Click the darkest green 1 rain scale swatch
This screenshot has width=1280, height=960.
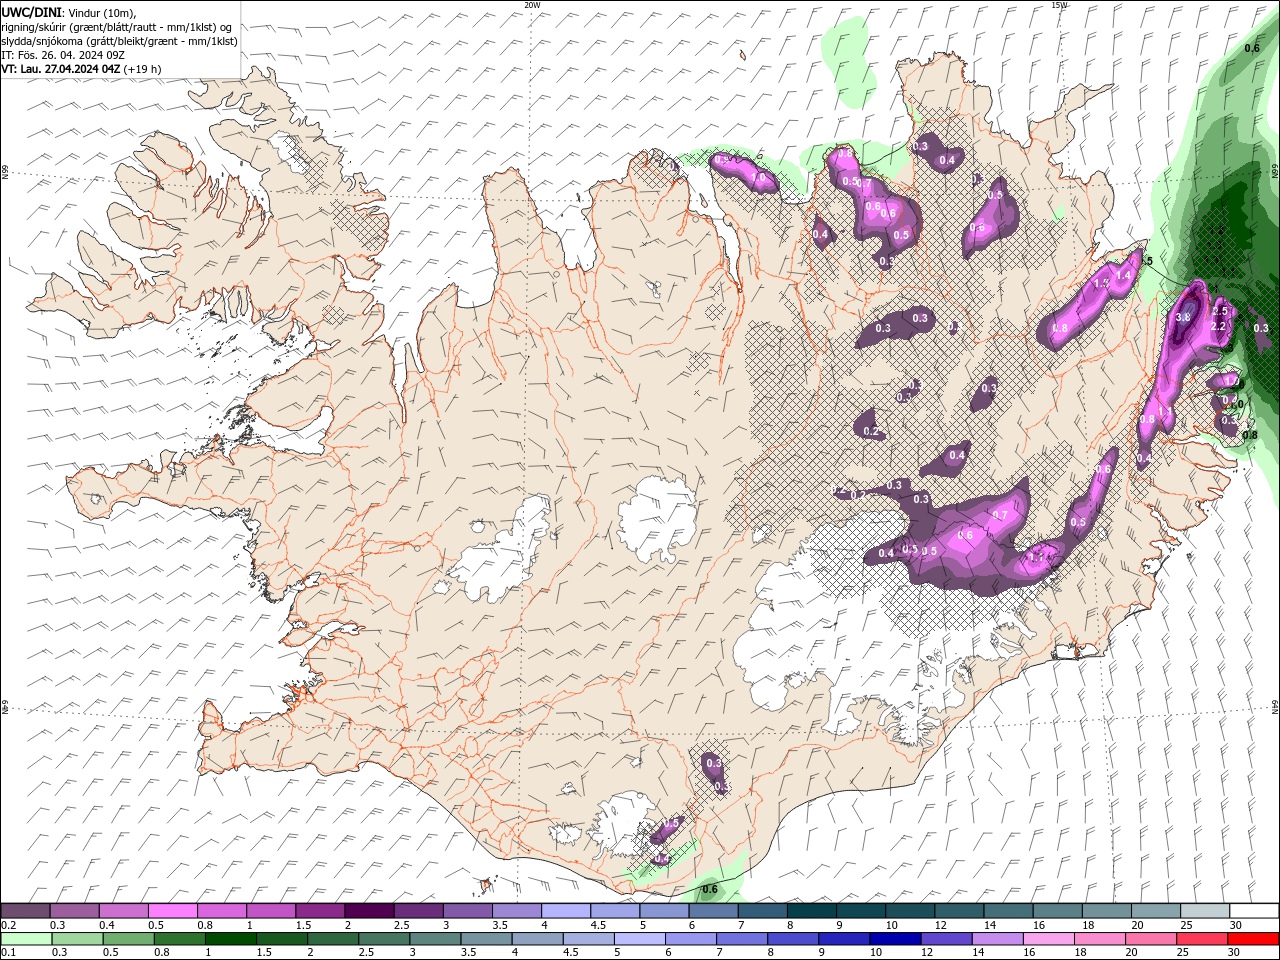click(230, 939)
